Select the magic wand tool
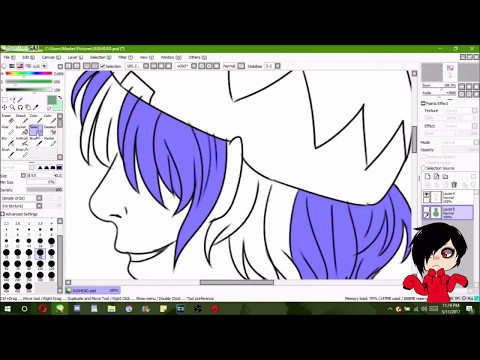The image size is (480, 360). [x=20, y=100]
